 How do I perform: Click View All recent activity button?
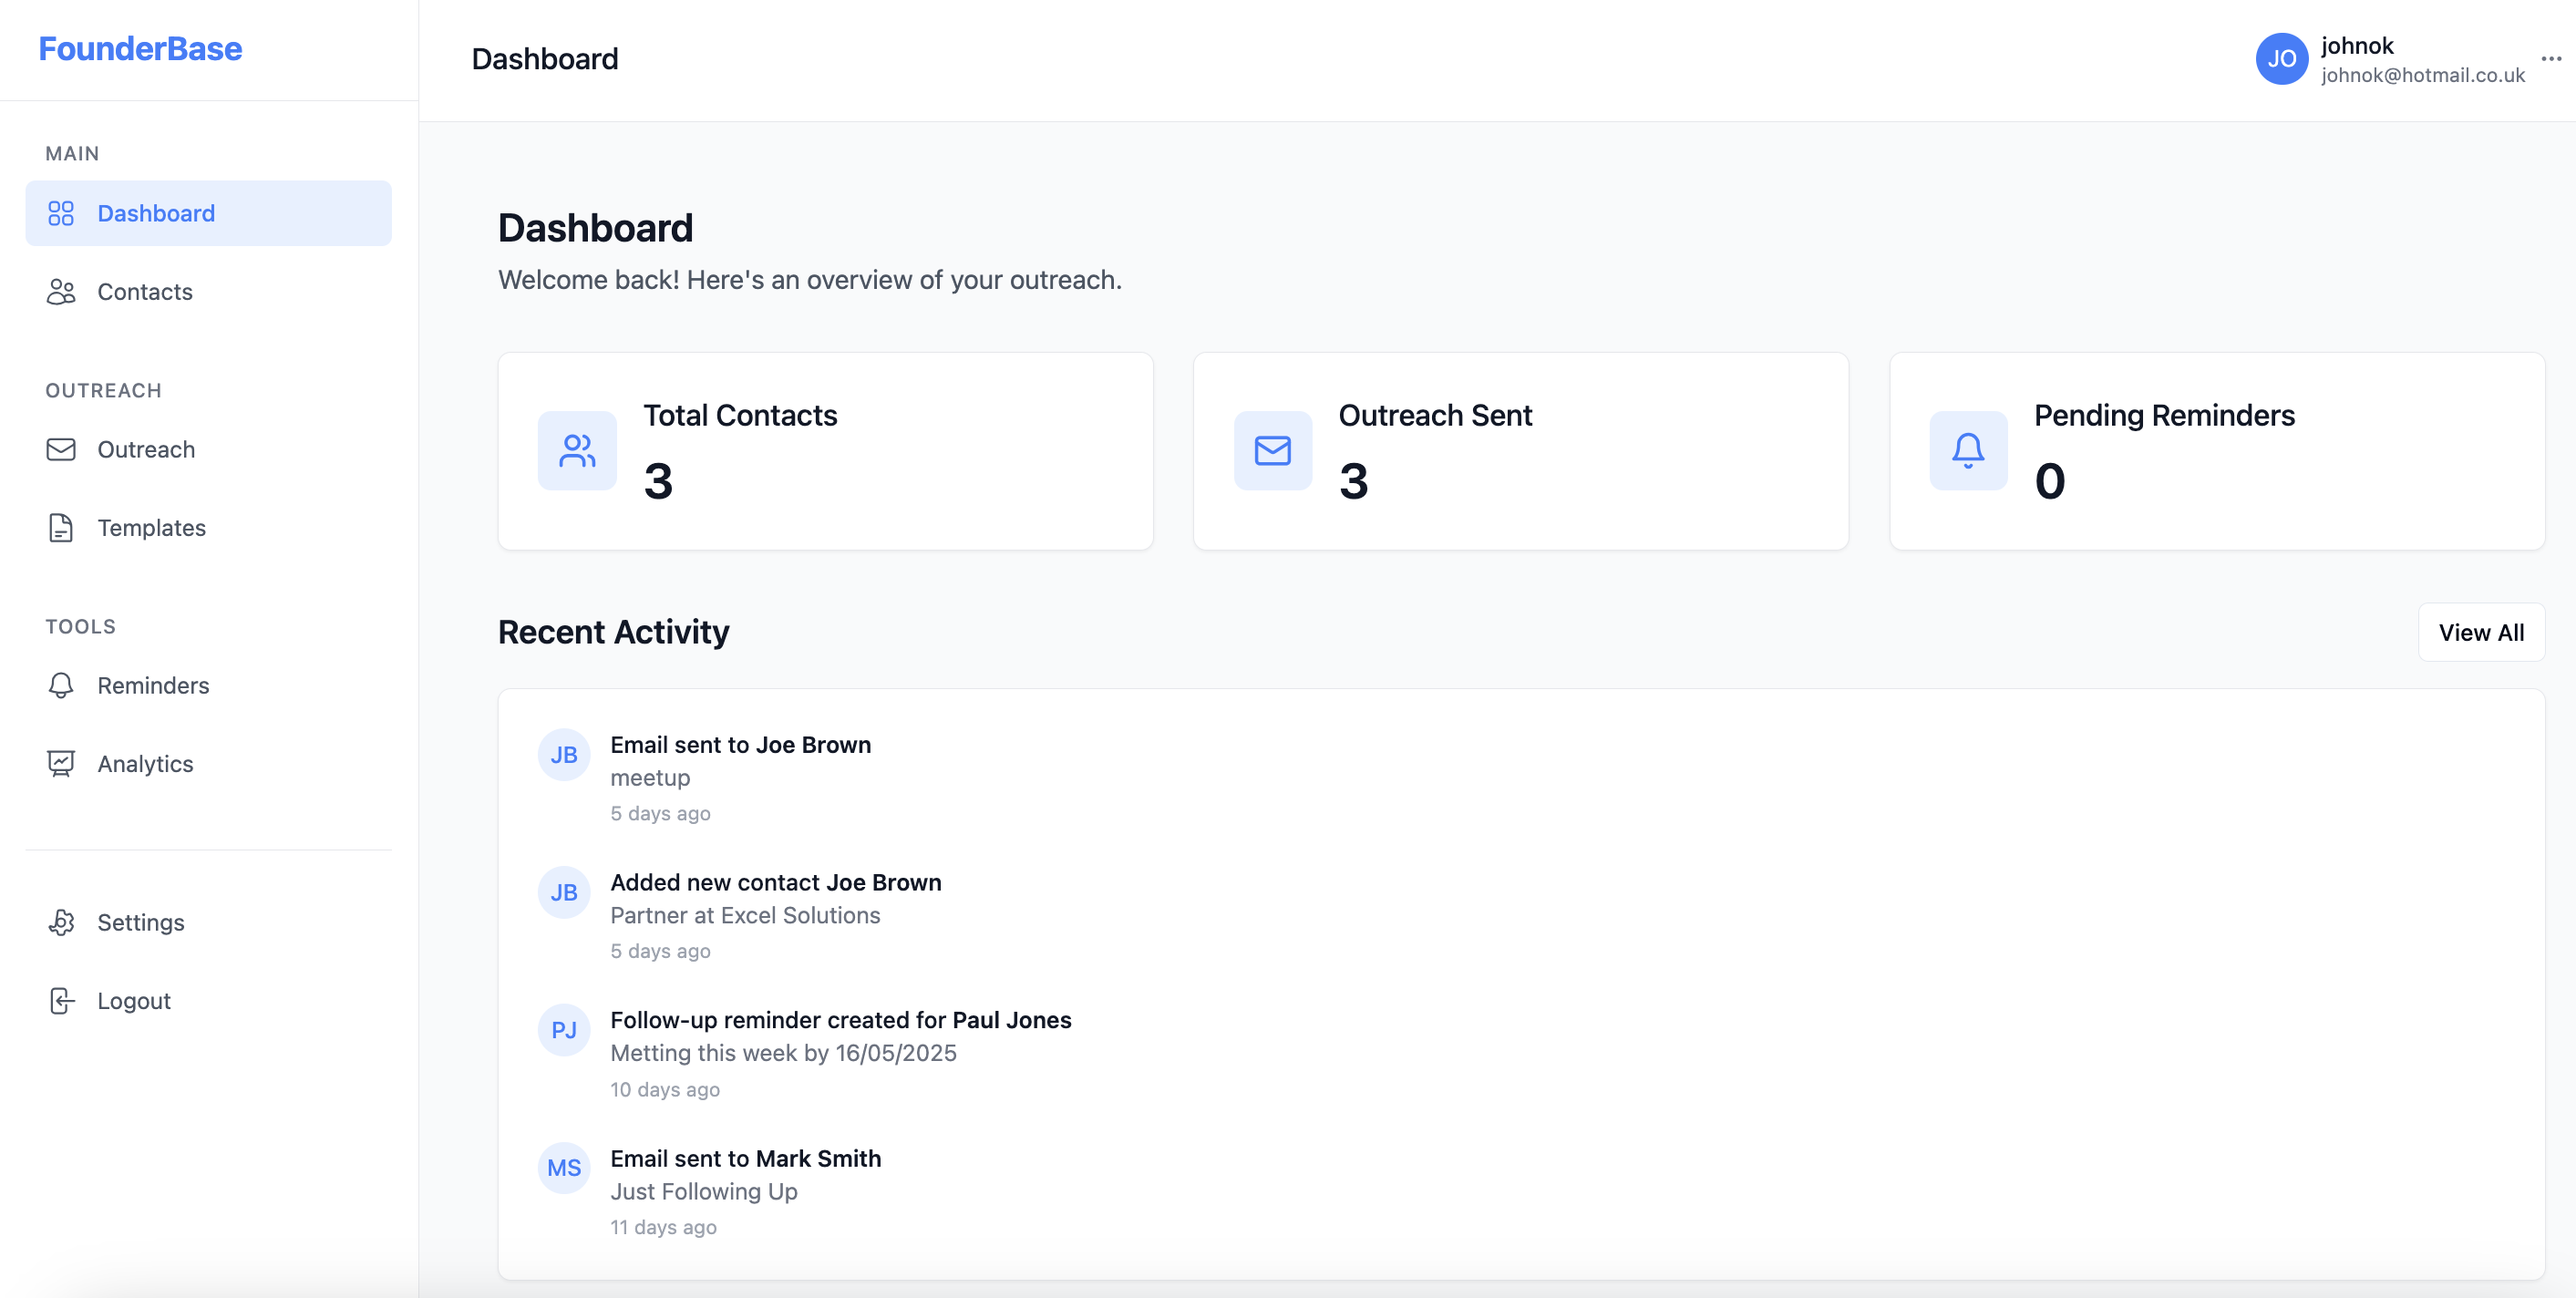[2481, 633]
